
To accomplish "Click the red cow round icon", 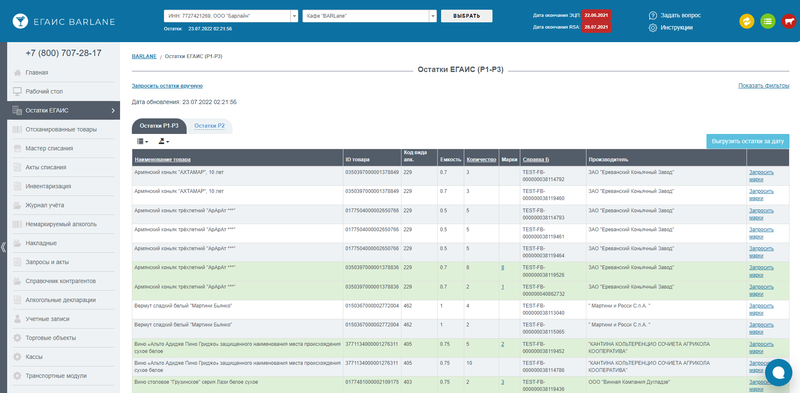I will coord(789,21).
